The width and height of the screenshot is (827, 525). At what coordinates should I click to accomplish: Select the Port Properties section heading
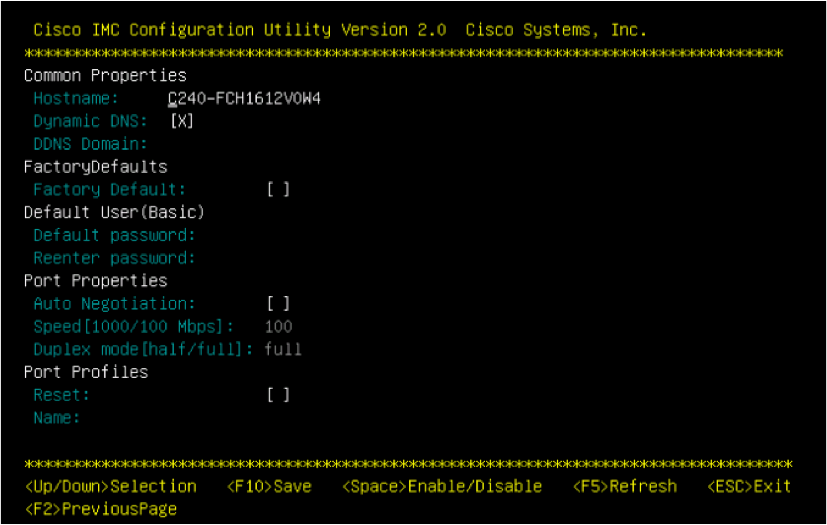(x=95, y=281)
